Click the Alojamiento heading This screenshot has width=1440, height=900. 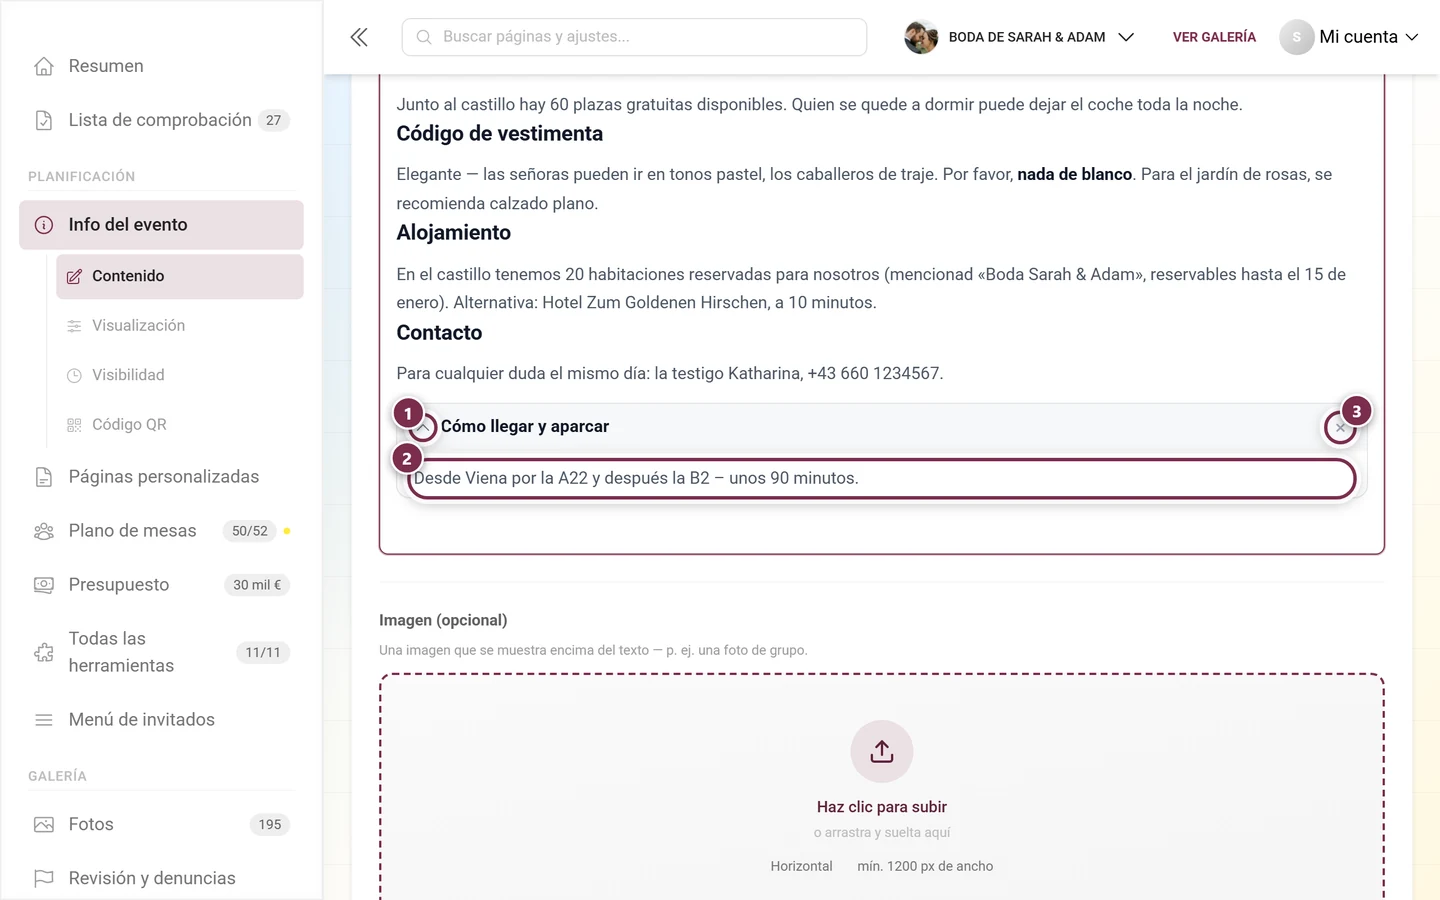[x=454, y=233]
